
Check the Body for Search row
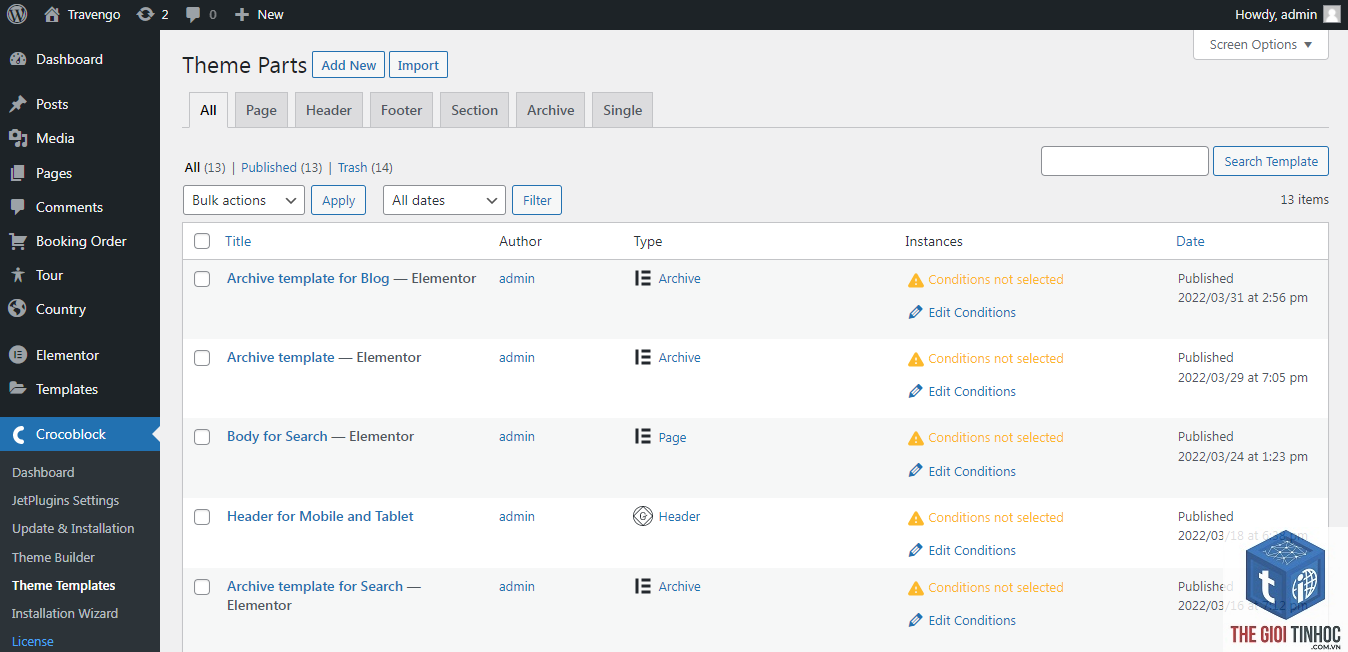[x=202, y=437]
